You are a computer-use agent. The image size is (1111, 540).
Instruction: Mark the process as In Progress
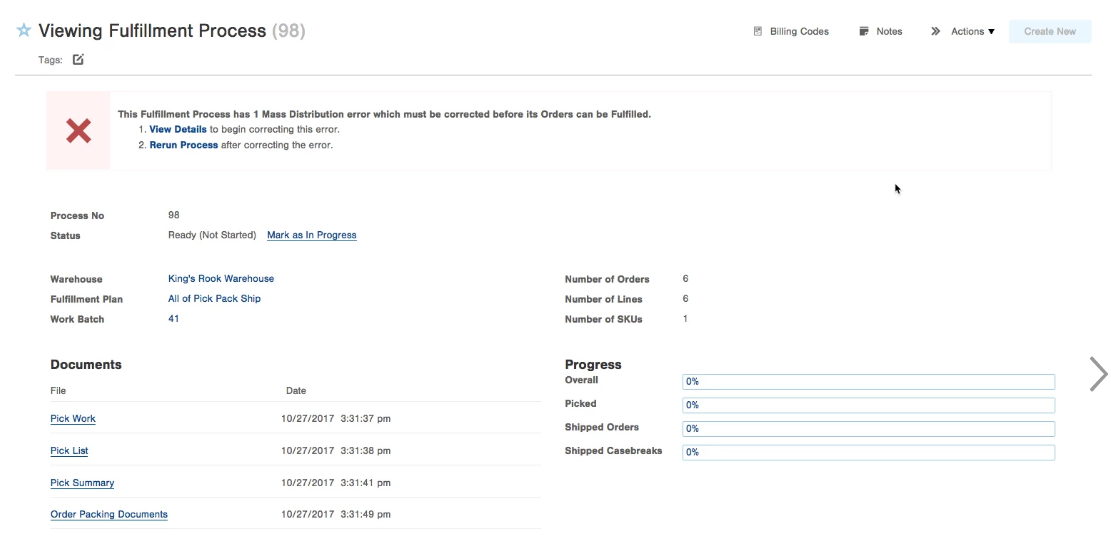click(x=311, y=236)
